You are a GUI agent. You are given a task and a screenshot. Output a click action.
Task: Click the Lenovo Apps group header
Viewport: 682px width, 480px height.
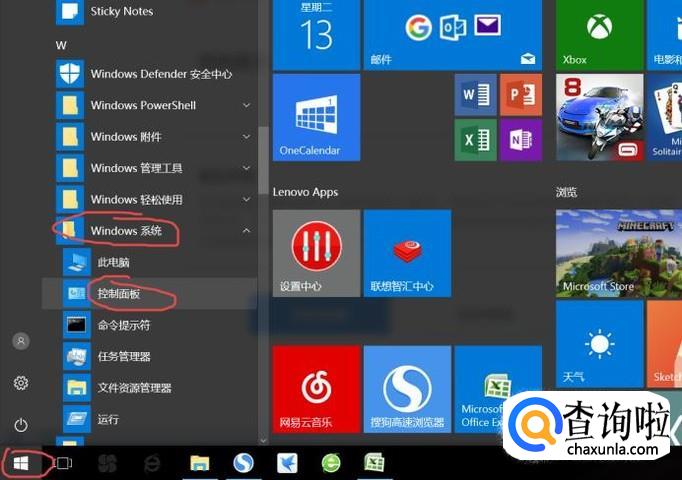[305, 192]
